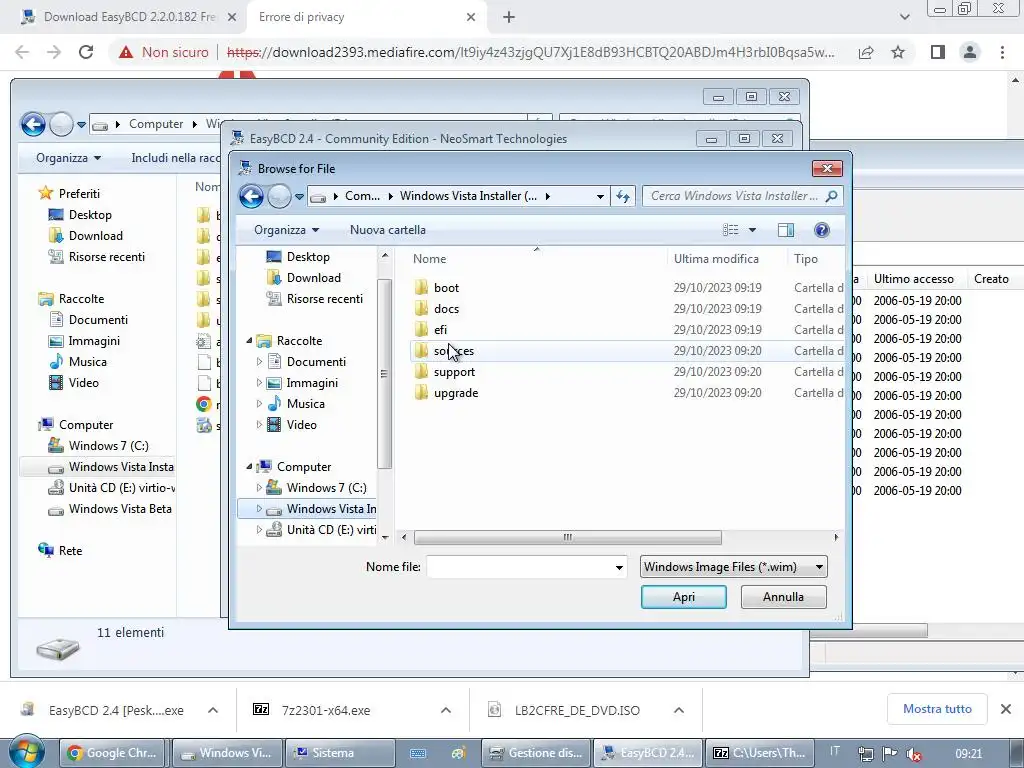Open the help icon in Browse dialog

tap(822, 230)
